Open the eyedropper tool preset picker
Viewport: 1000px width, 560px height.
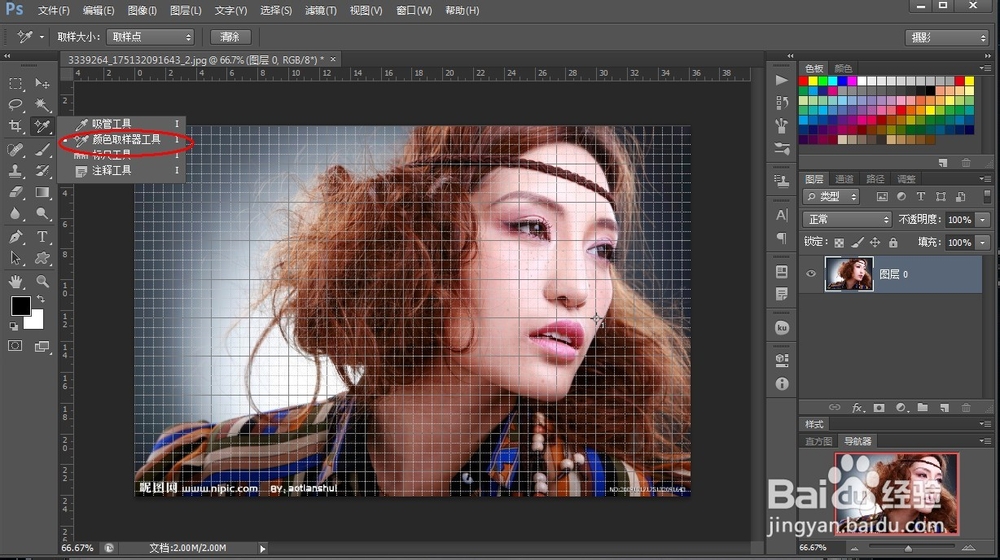click(29, 37)
